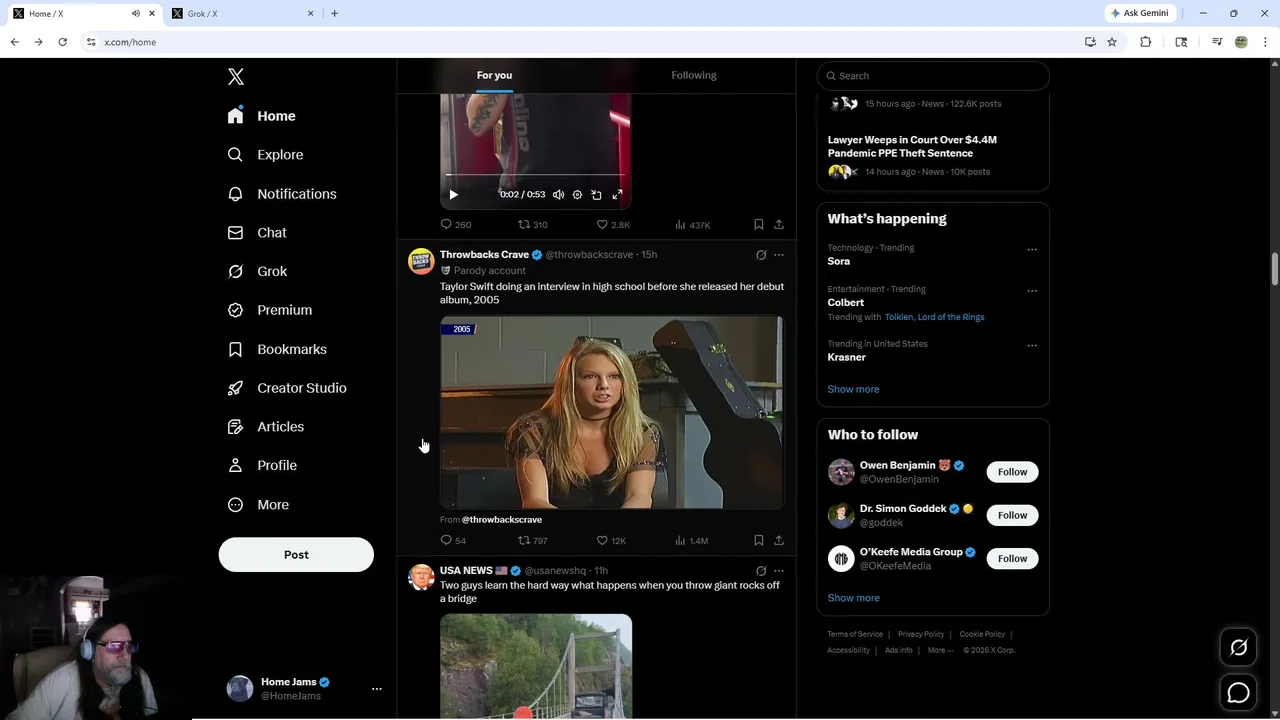
Task: Open Home in the sidebar
Action: (262, 116)
